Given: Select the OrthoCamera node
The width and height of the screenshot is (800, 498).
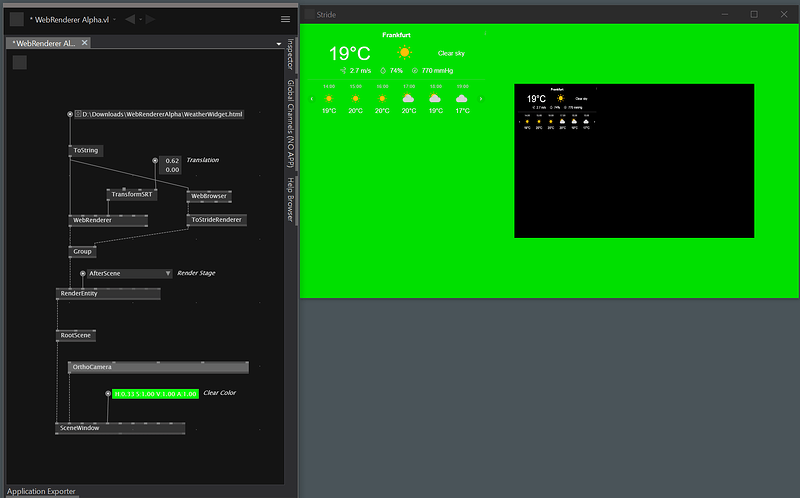Looking at the screenshot, I should pyautogui.click(x=158, y=367).
